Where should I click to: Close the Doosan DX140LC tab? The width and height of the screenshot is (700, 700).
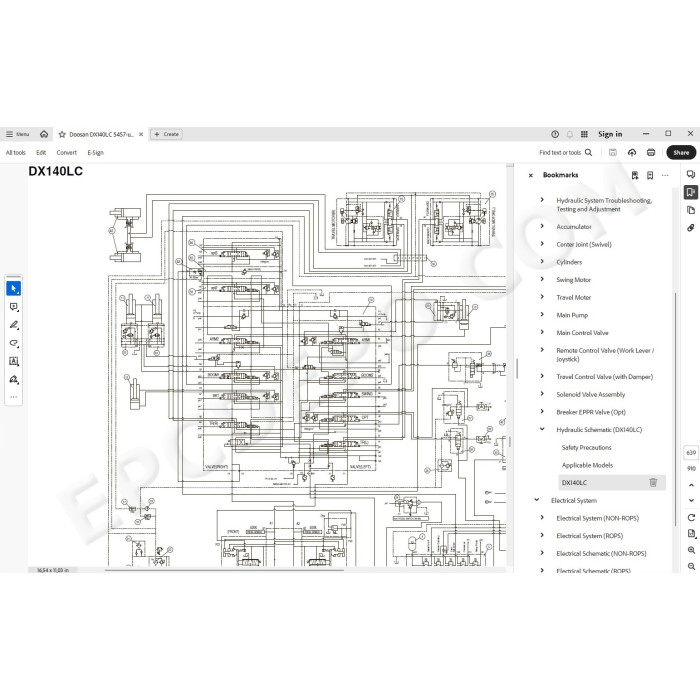click(141, 134)
